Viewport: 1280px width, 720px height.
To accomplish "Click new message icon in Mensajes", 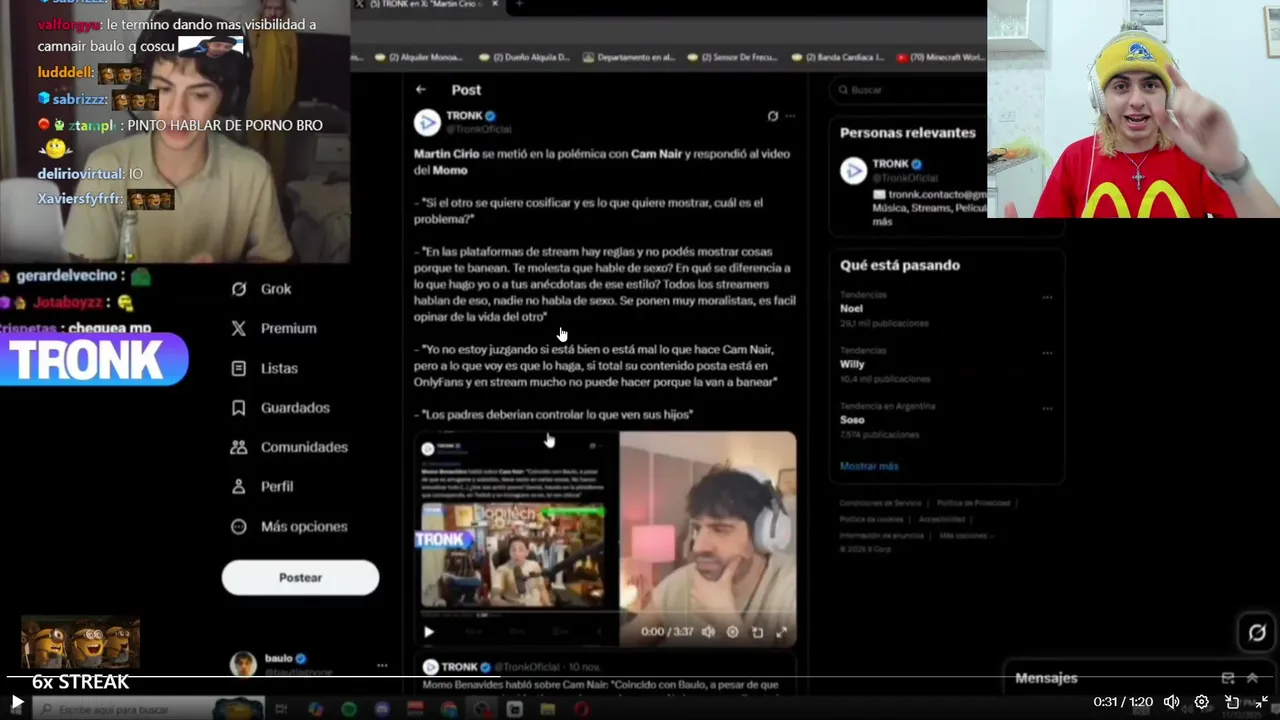I will [1228, 678].
